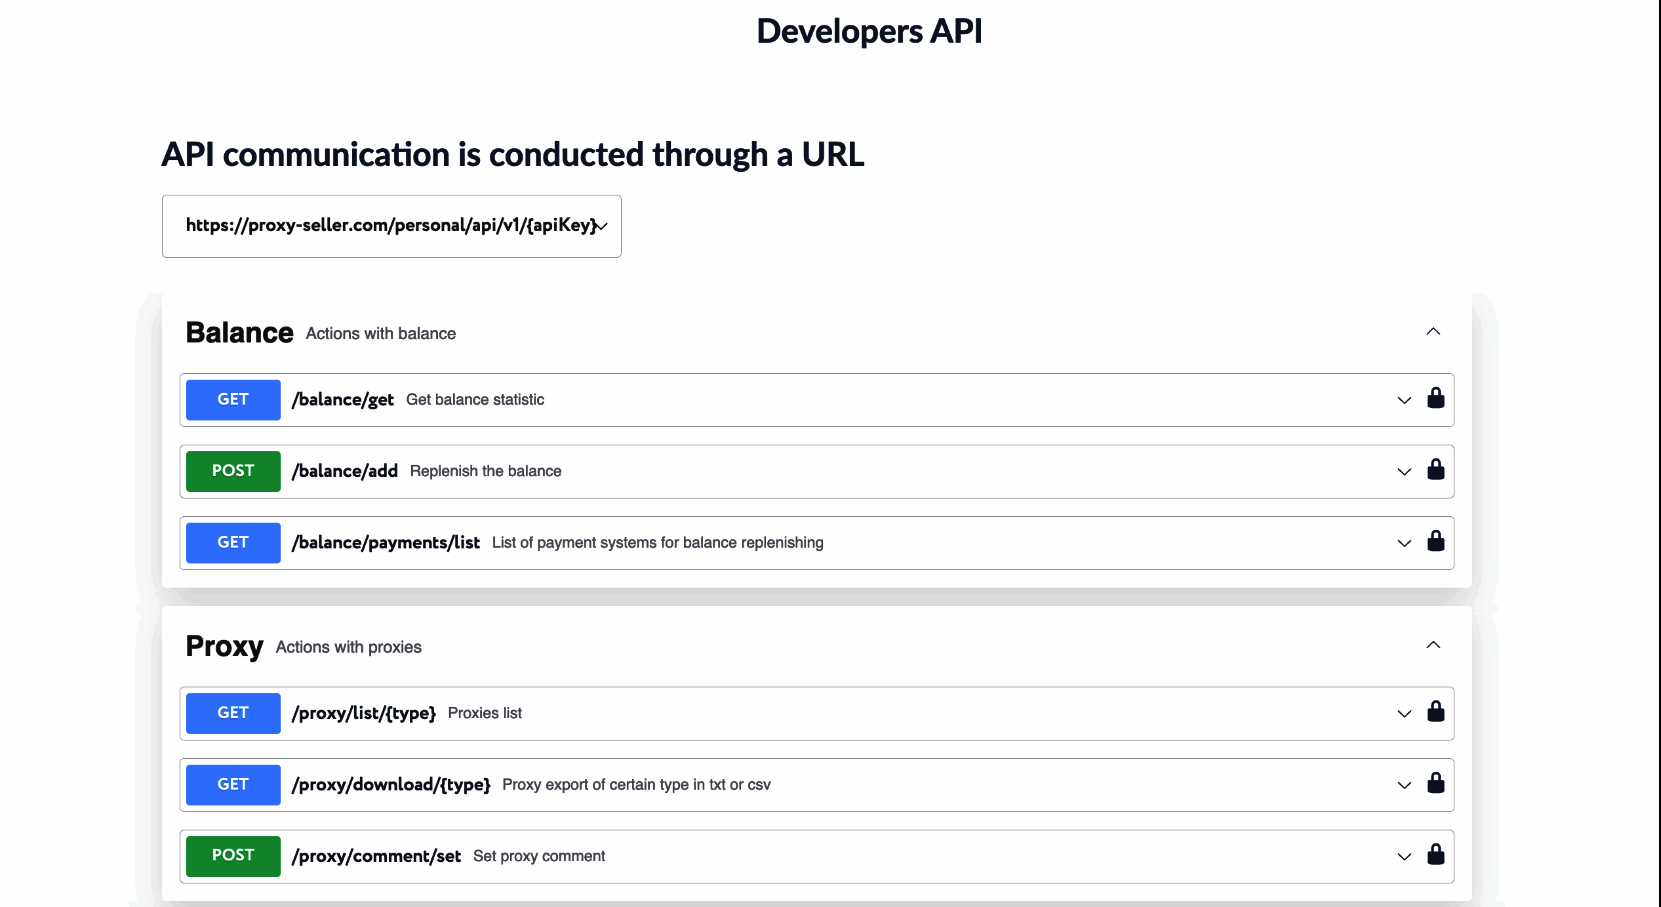Expand the /balance/get endpoint chevron
This screenshot has width=1661, height=907.
coord(1404,400)
